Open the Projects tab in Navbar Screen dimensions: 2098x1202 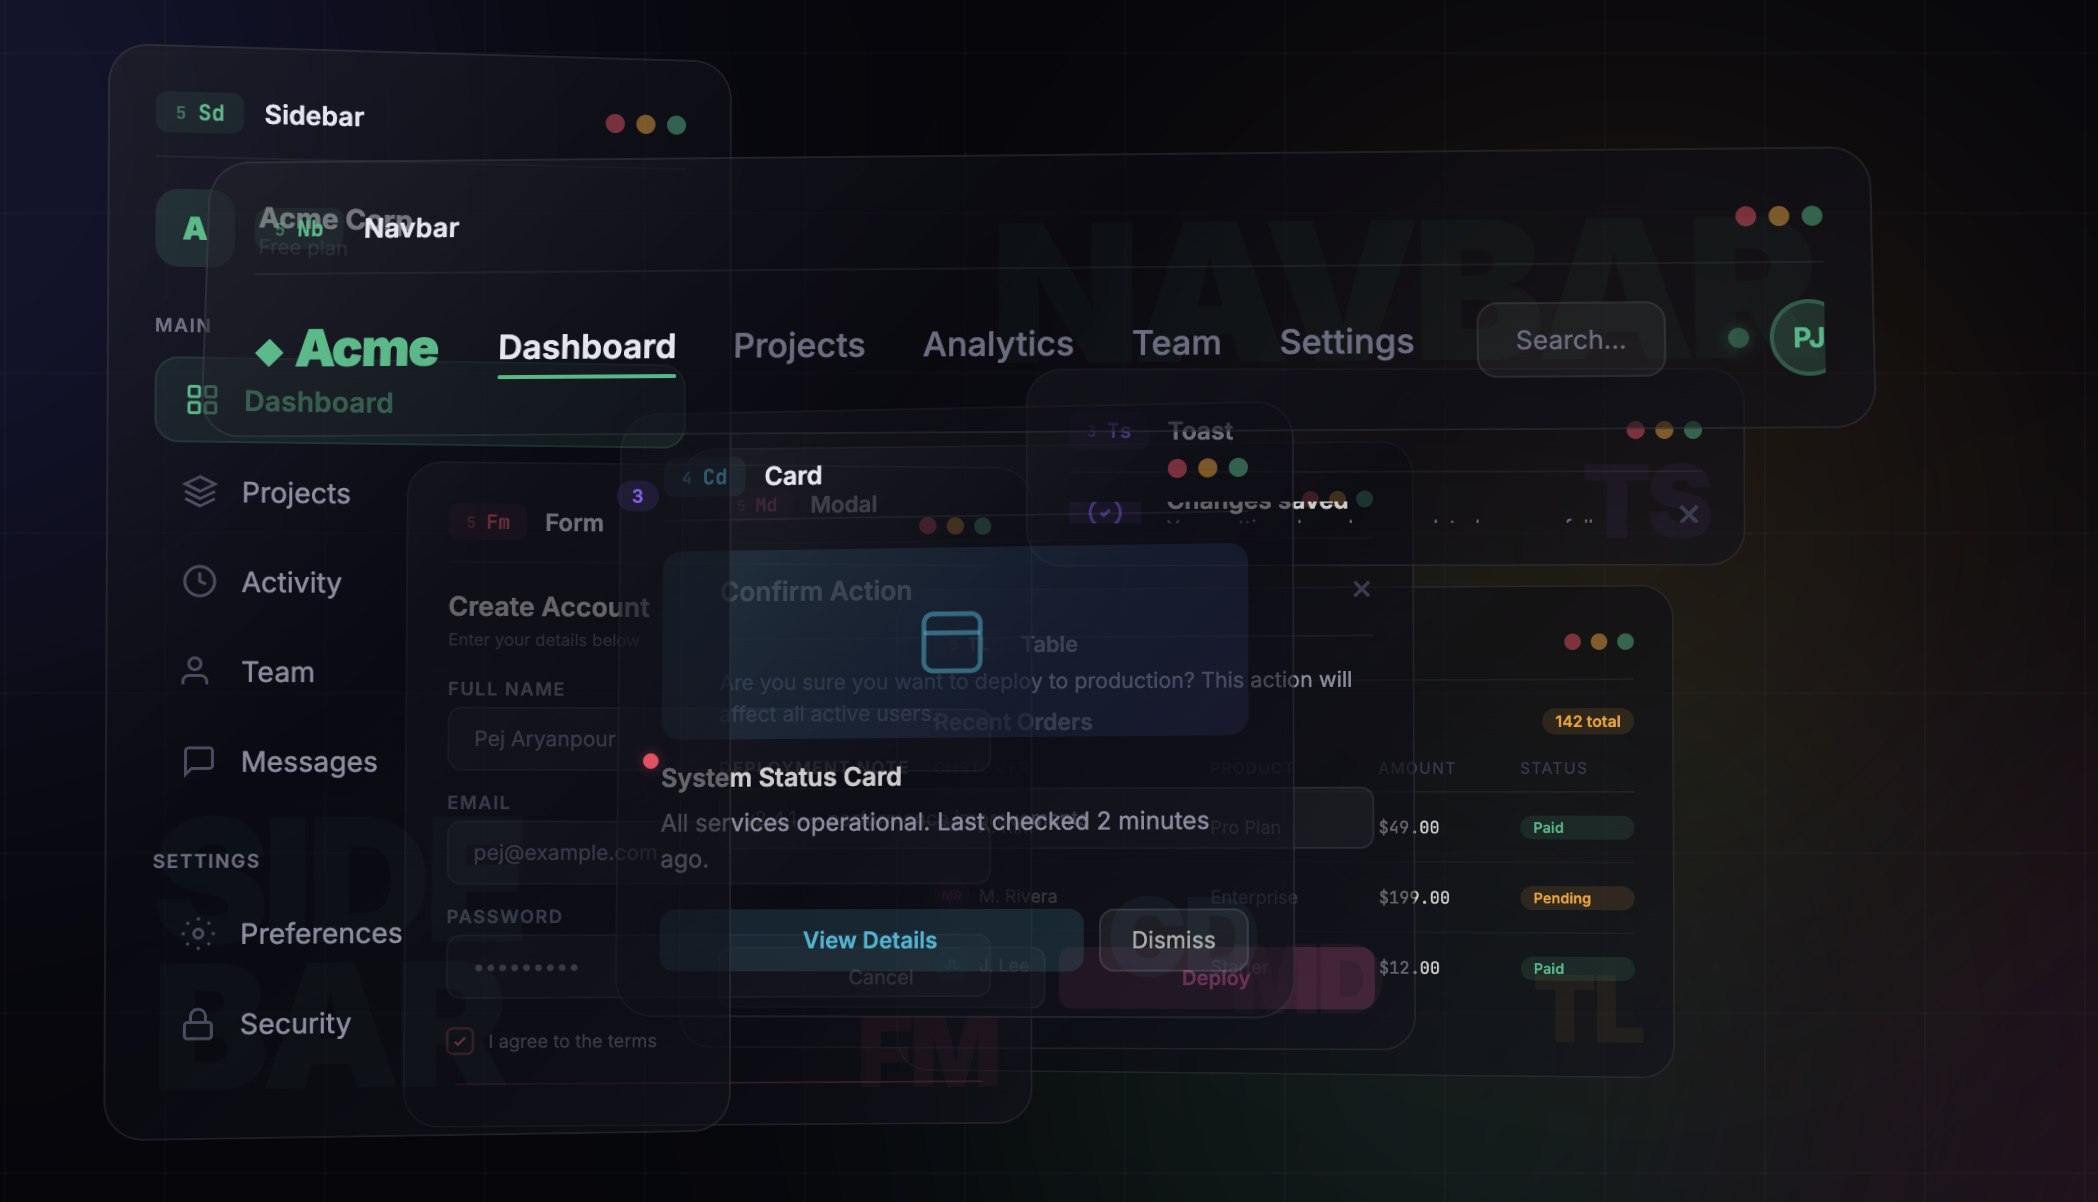(x=799, y=345)
